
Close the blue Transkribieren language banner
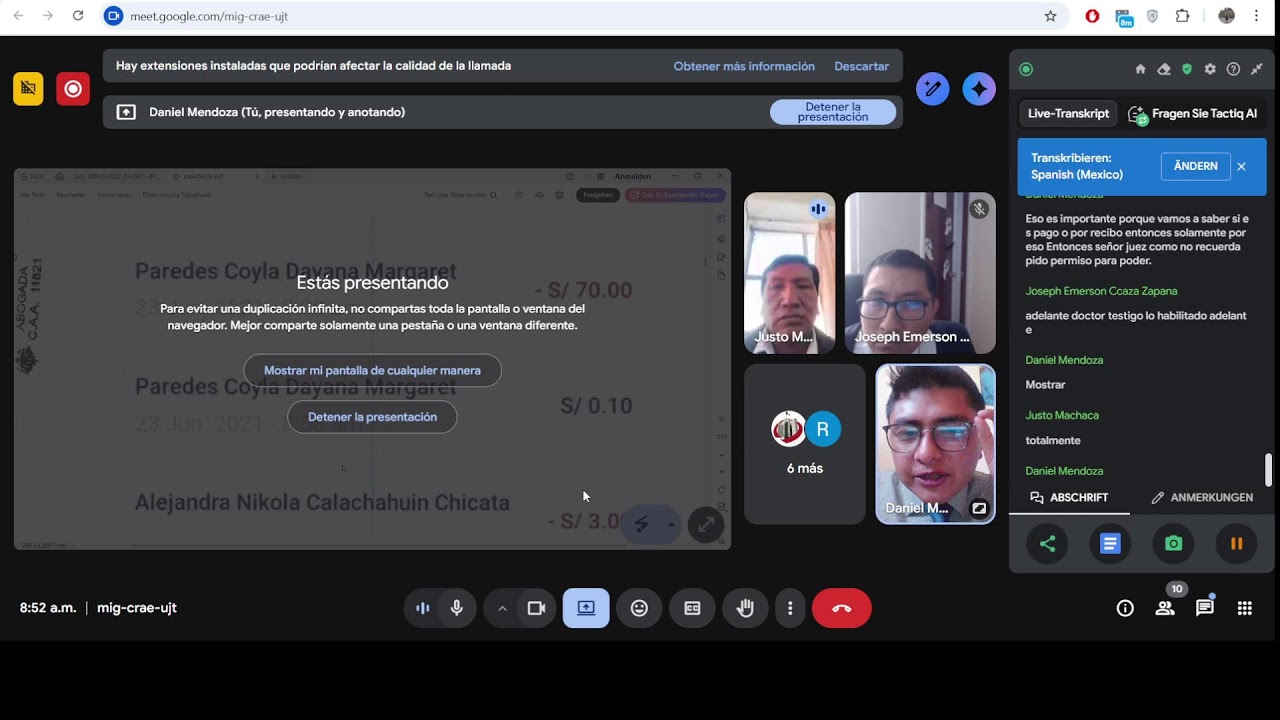tap(1242, 166)
